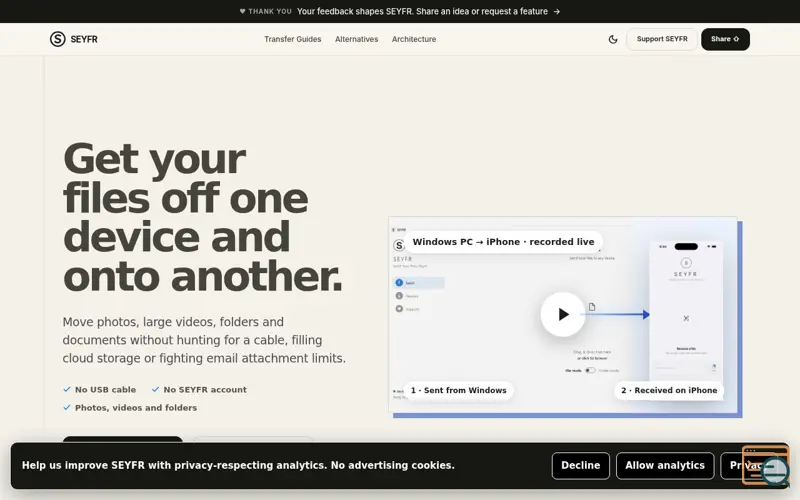Click the check icon beside No USB cable
This screenshot has width=800, height=500.
[67, 389]
